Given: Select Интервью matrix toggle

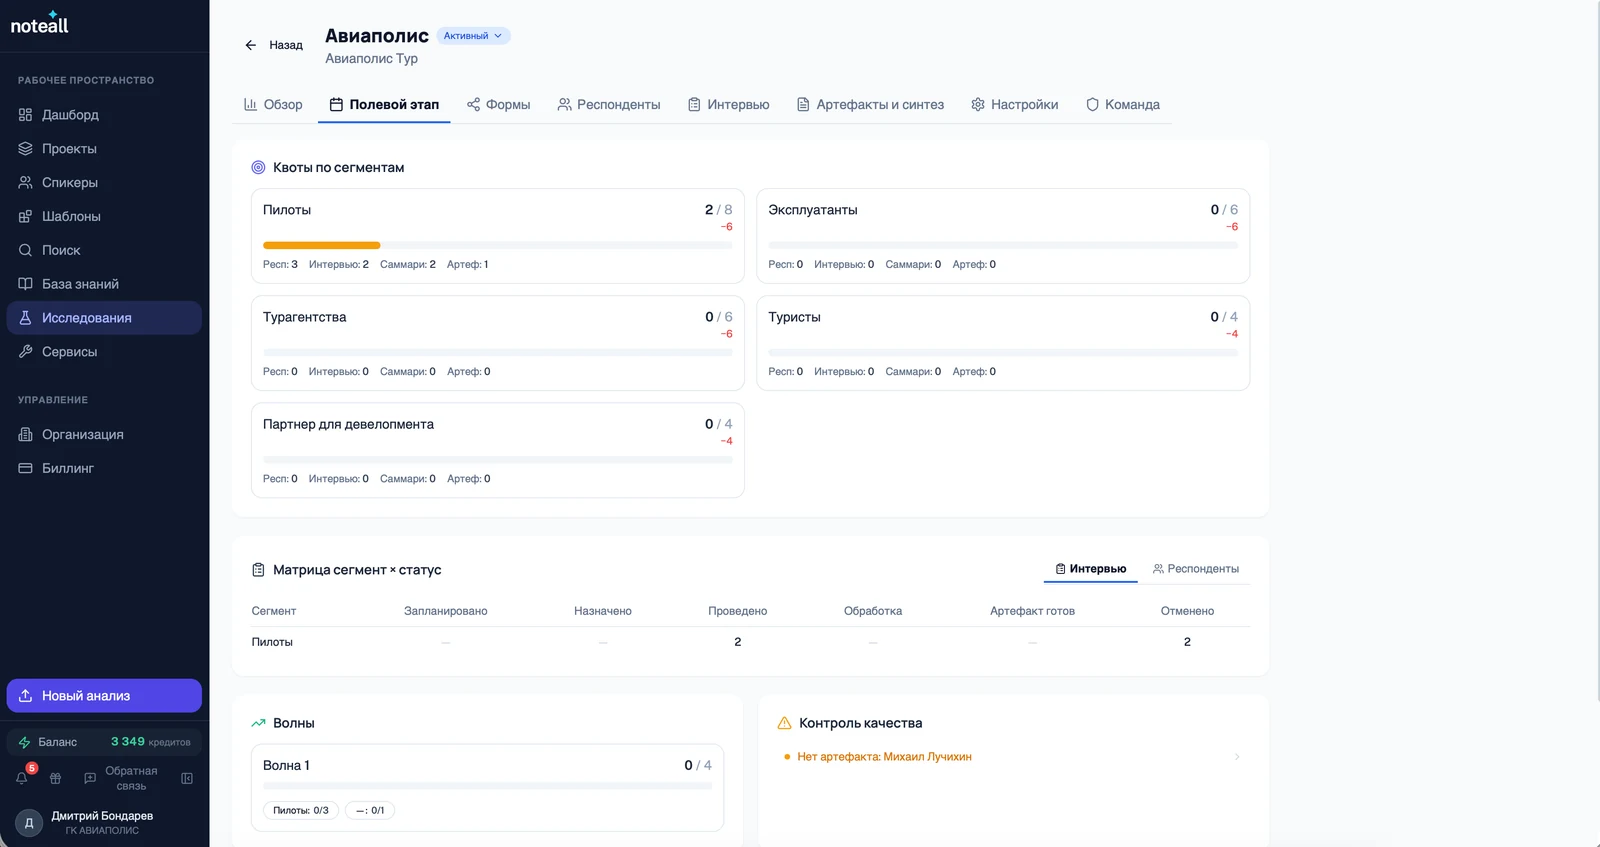Looking at the screenshot, I should [x=1090, y=569].
